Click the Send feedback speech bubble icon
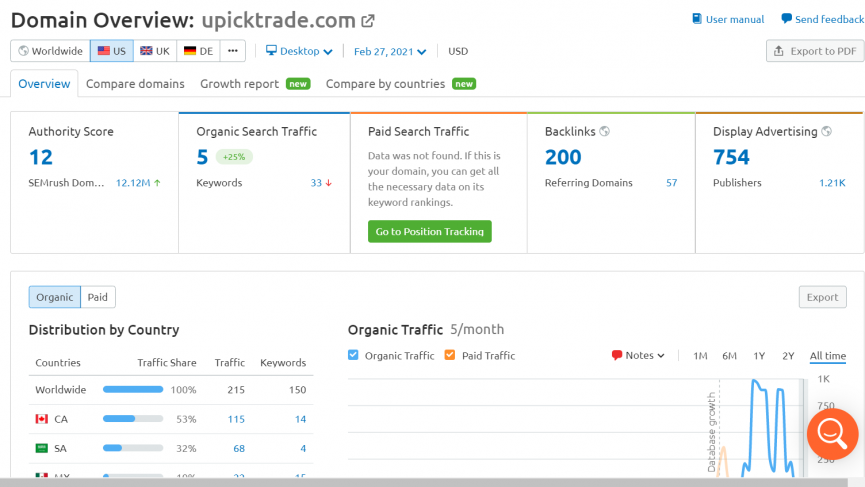Screen dimensions: 865x487 point(786,19)
